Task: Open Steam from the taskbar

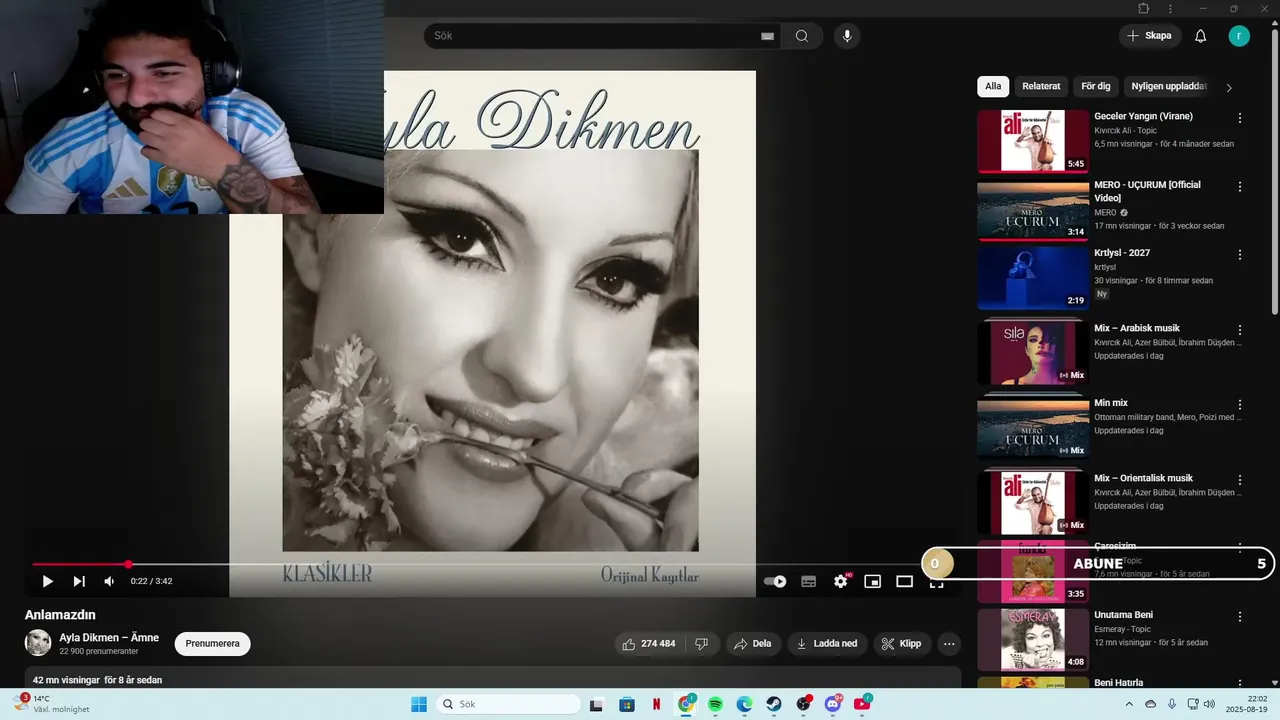Action: (774, 704)
